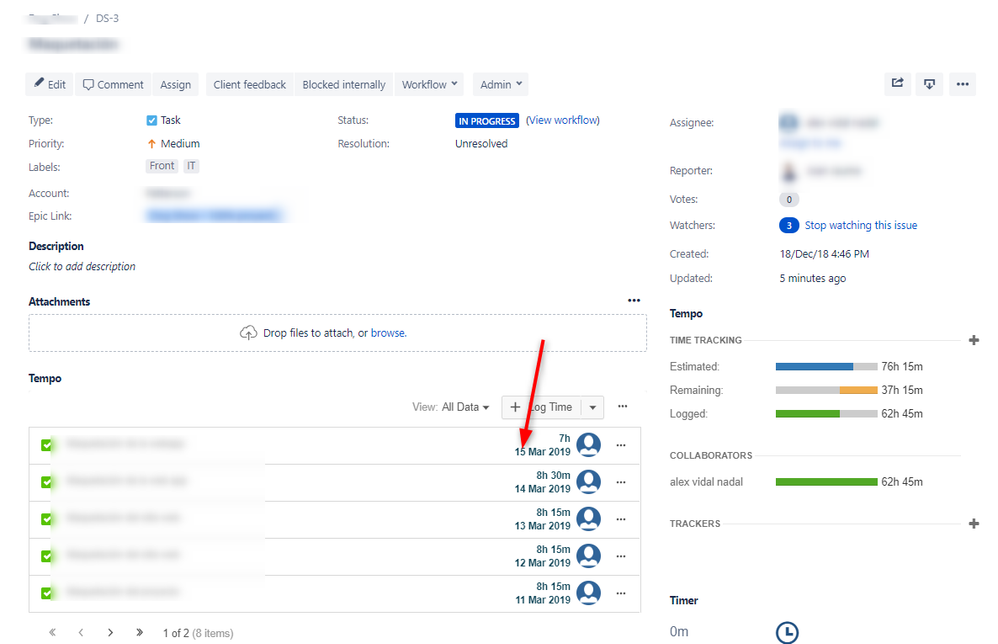Go to previous worklog page

tap(81, 633)
